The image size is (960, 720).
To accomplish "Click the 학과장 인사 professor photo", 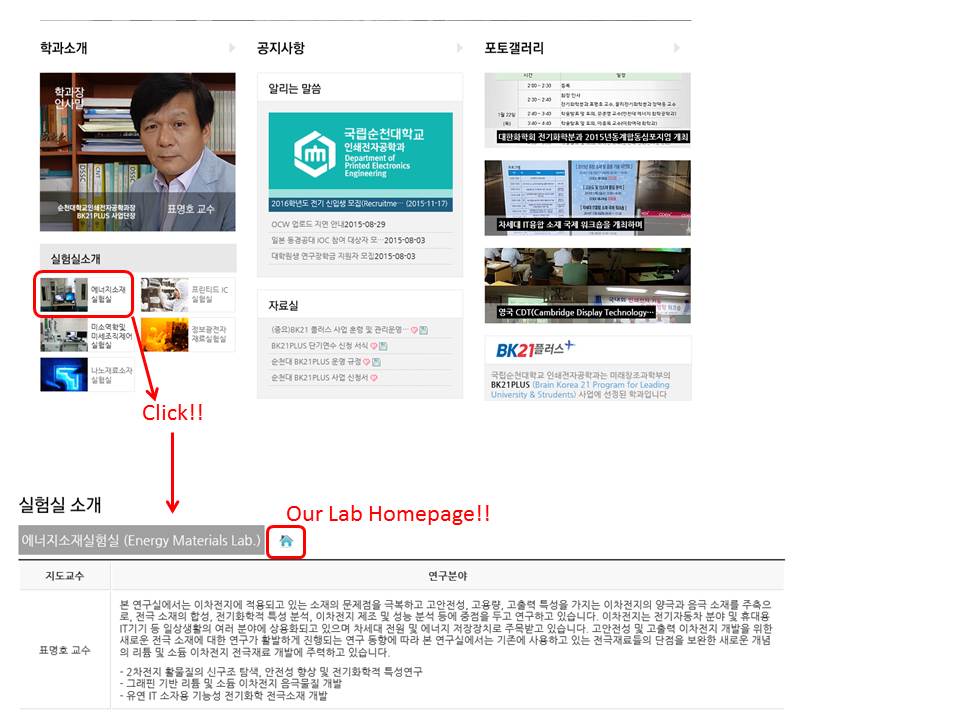I will [x=138, y=145].
